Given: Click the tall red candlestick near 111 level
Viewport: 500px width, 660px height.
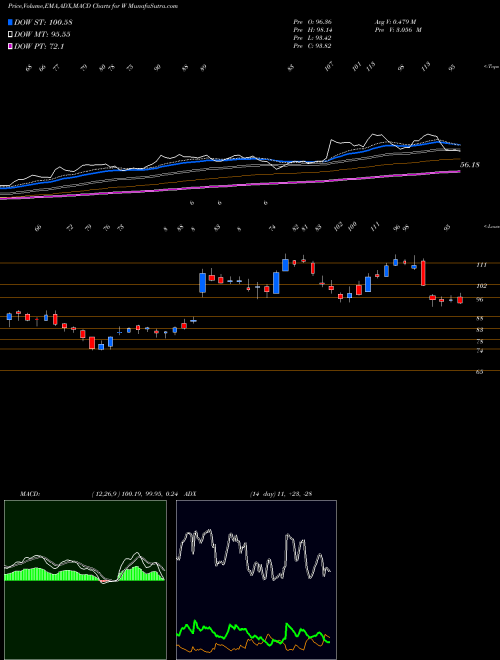Looking at the screenshot, I should point(424,273).
